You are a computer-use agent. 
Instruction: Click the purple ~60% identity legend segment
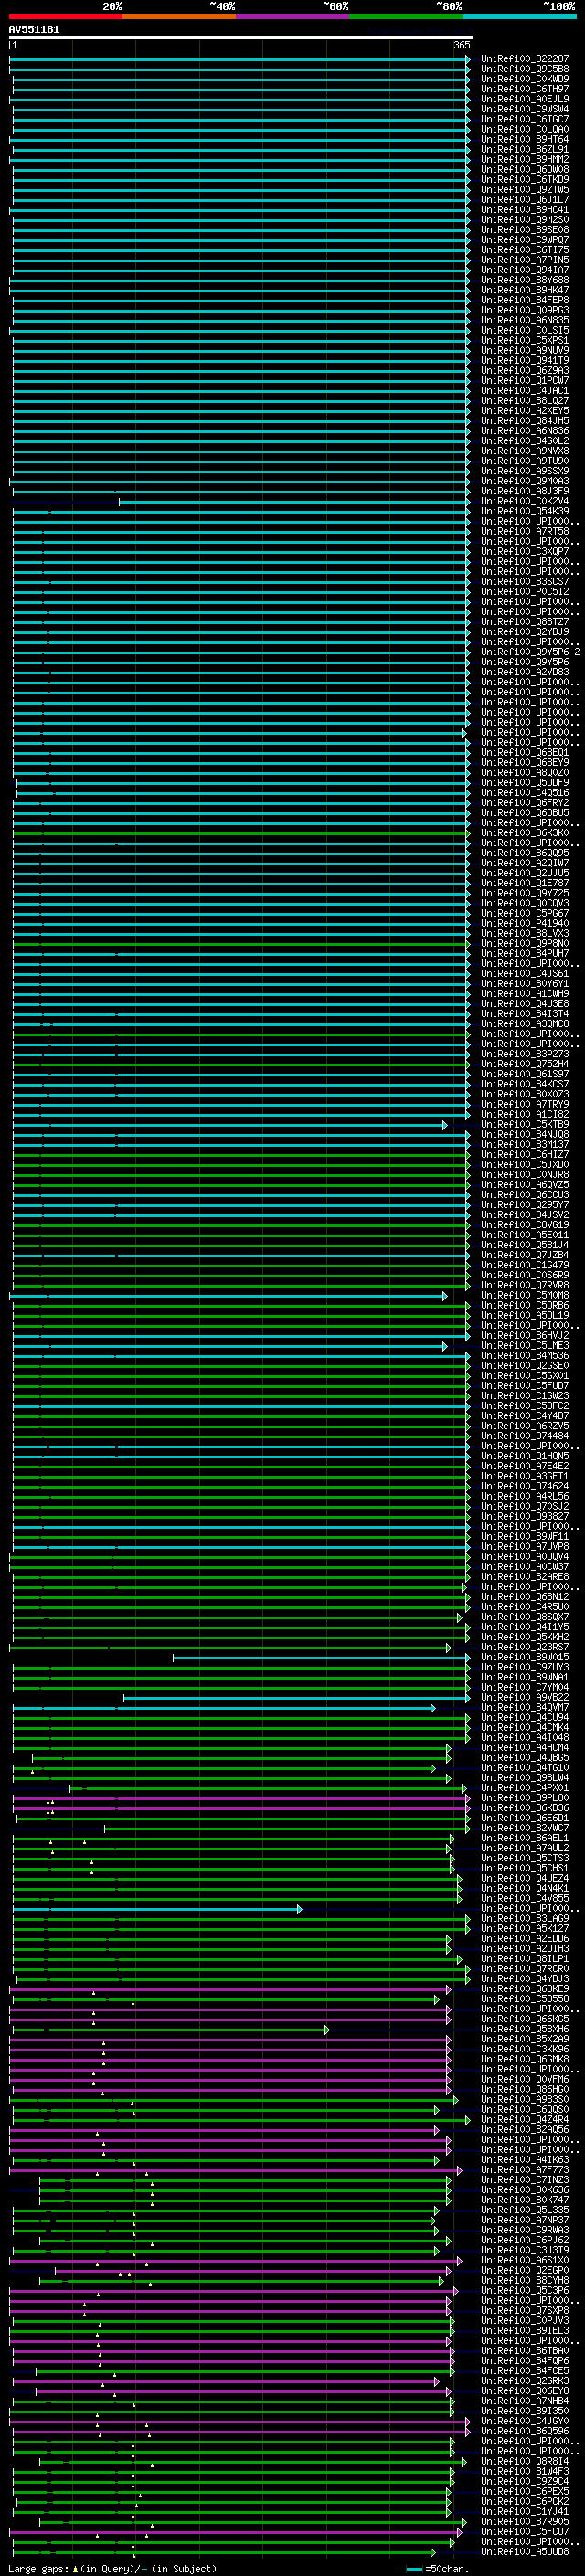(292, 16)
